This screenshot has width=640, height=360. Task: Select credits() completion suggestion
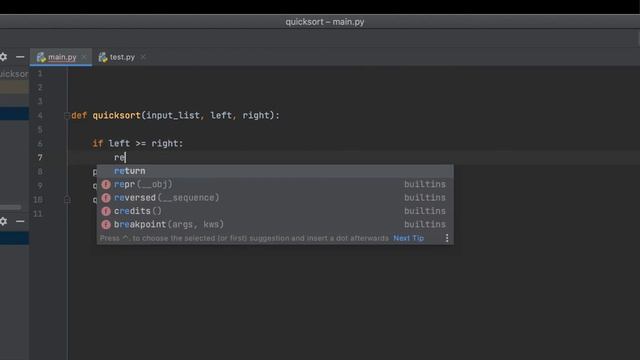click(x=275, y=211)
